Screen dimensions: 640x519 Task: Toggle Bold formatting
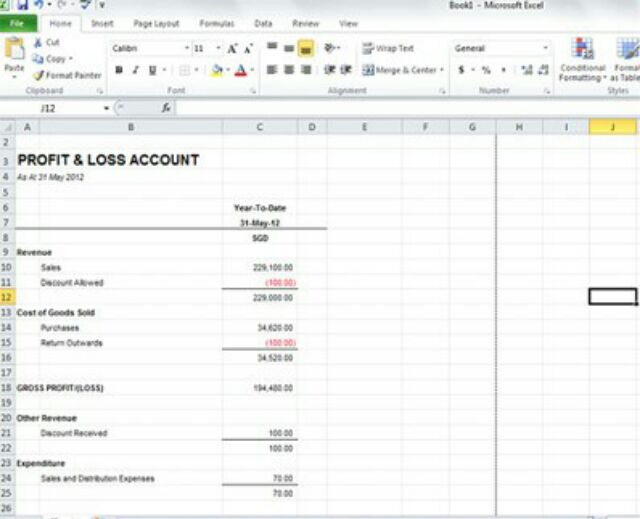point(119,70)
